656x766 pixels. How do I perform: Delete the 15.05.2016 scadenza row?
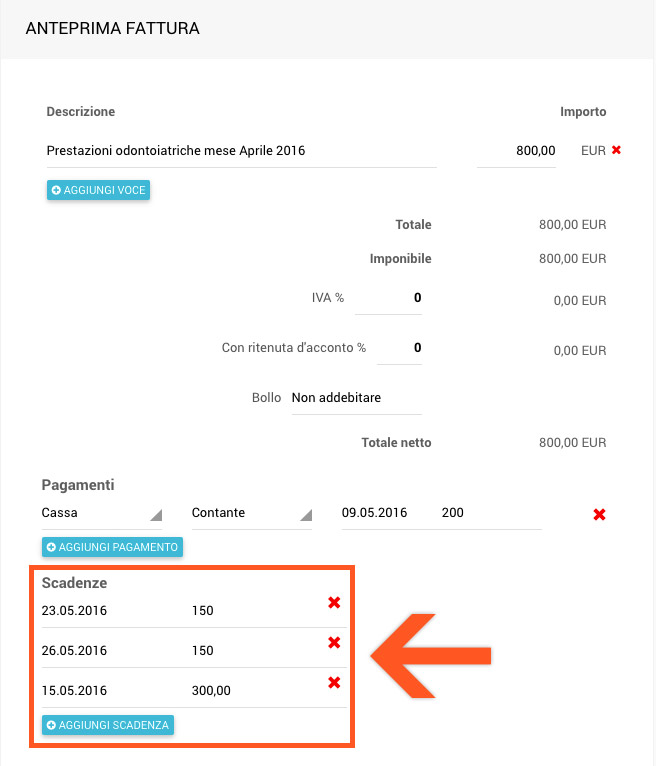[x=334, y=682]
